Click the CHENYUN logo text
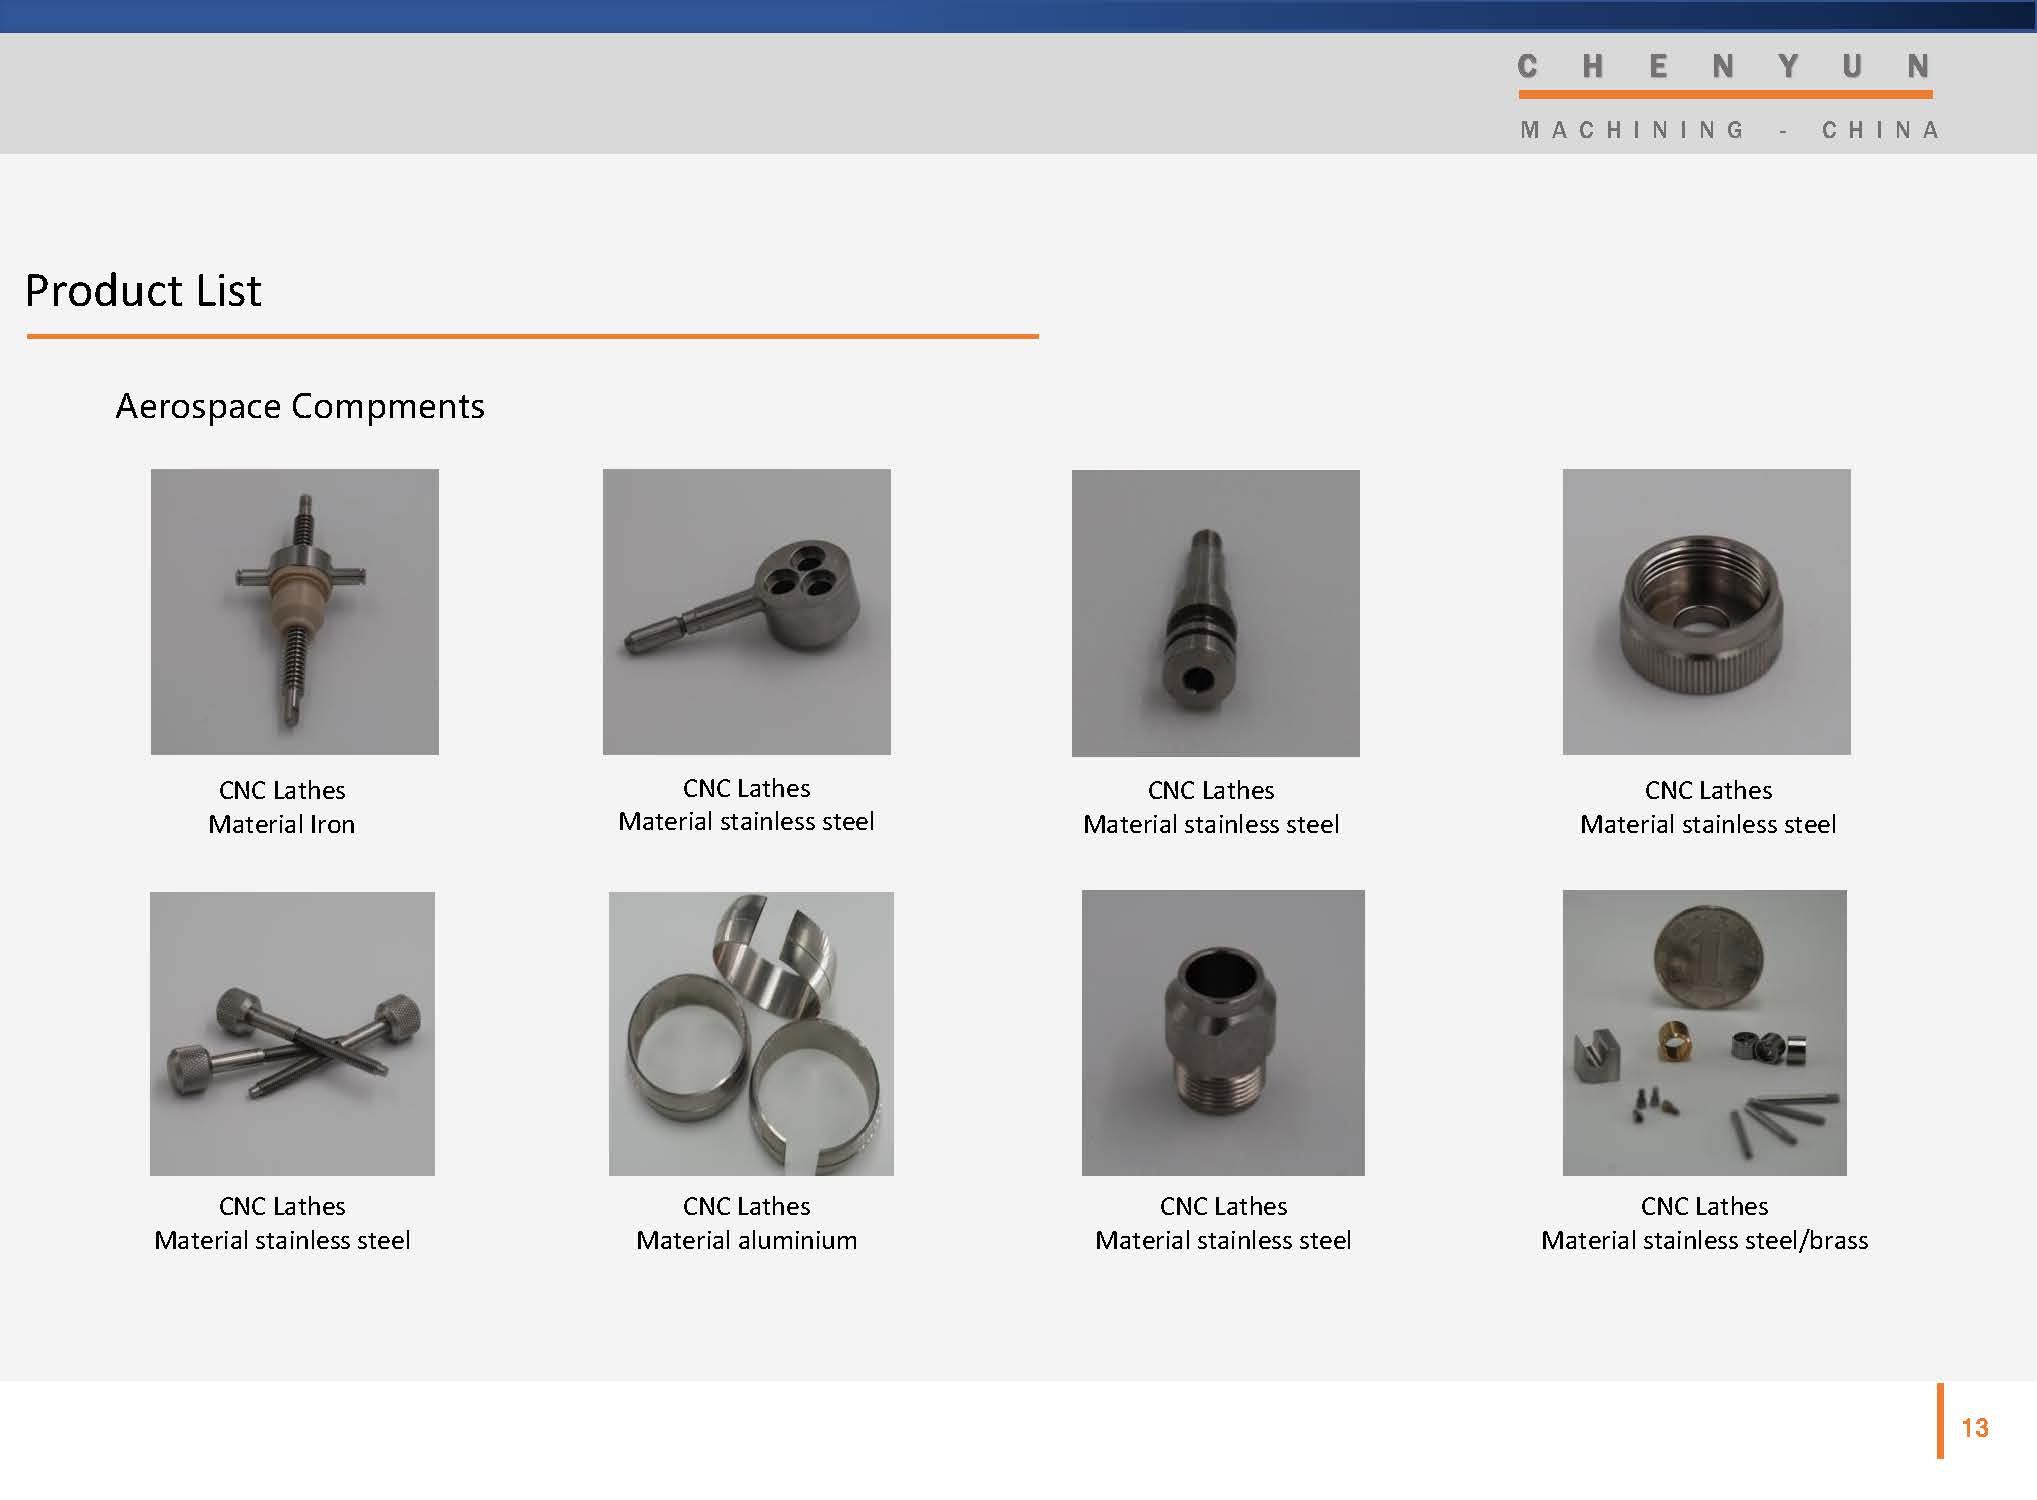The width and height of the screenshot is (2037, 1500). click(x=1723, y=66)
